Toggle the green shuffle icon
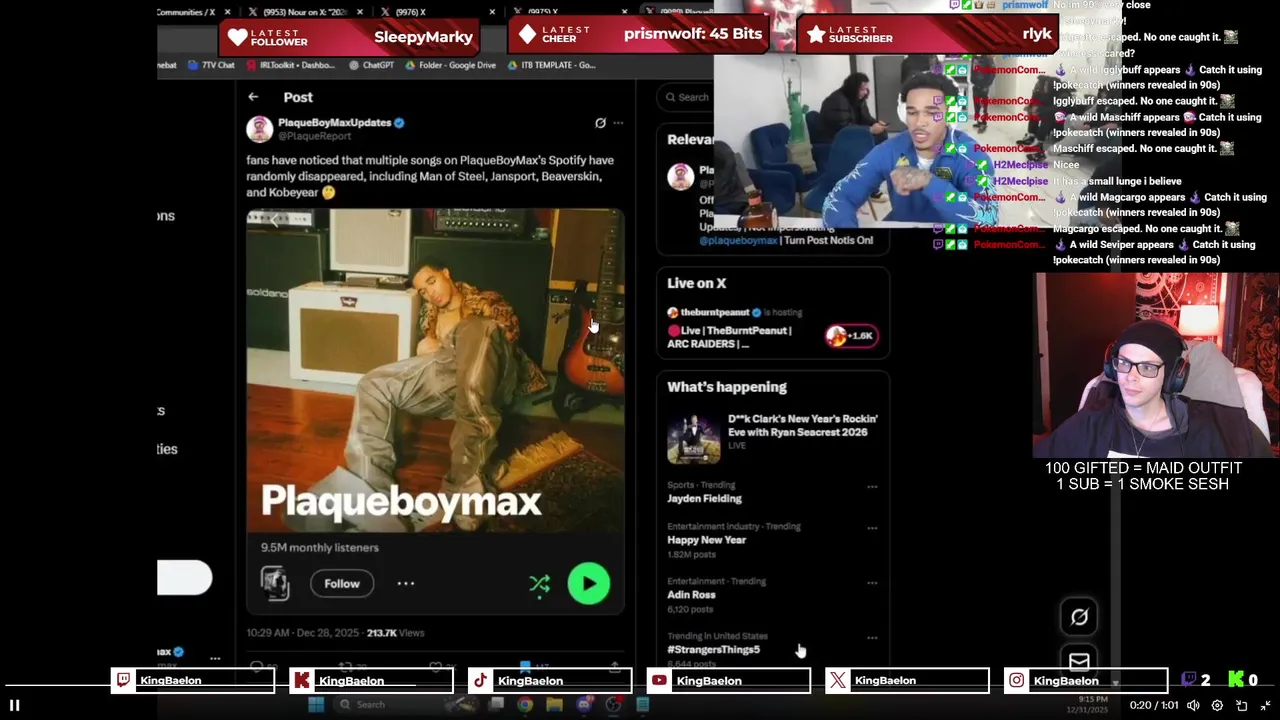Screen dimensions: 1280x720 (x=539, y=585)
